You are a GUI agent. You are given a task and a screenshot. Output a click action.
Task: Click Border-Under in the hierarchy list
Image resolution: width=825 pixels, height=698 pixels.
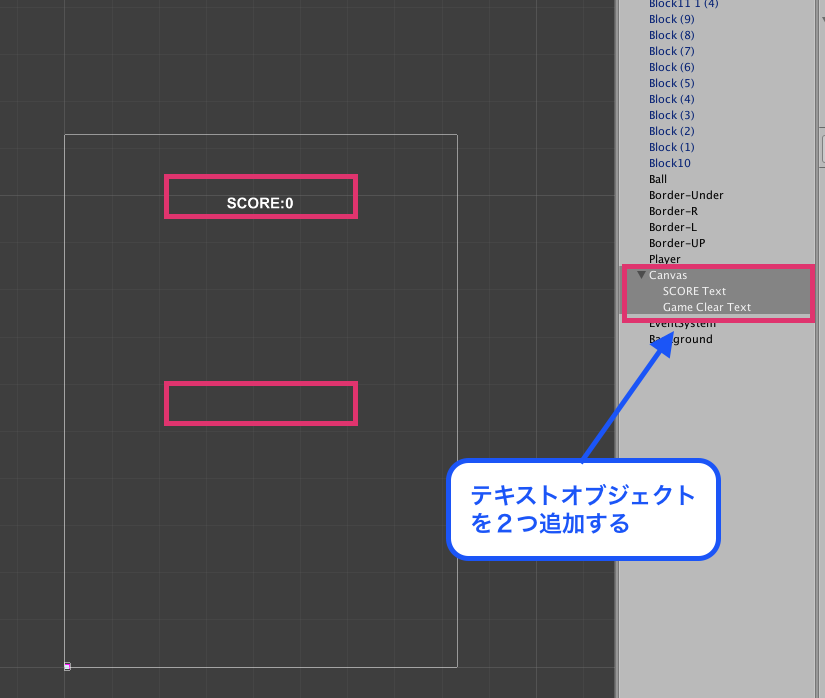686,195
